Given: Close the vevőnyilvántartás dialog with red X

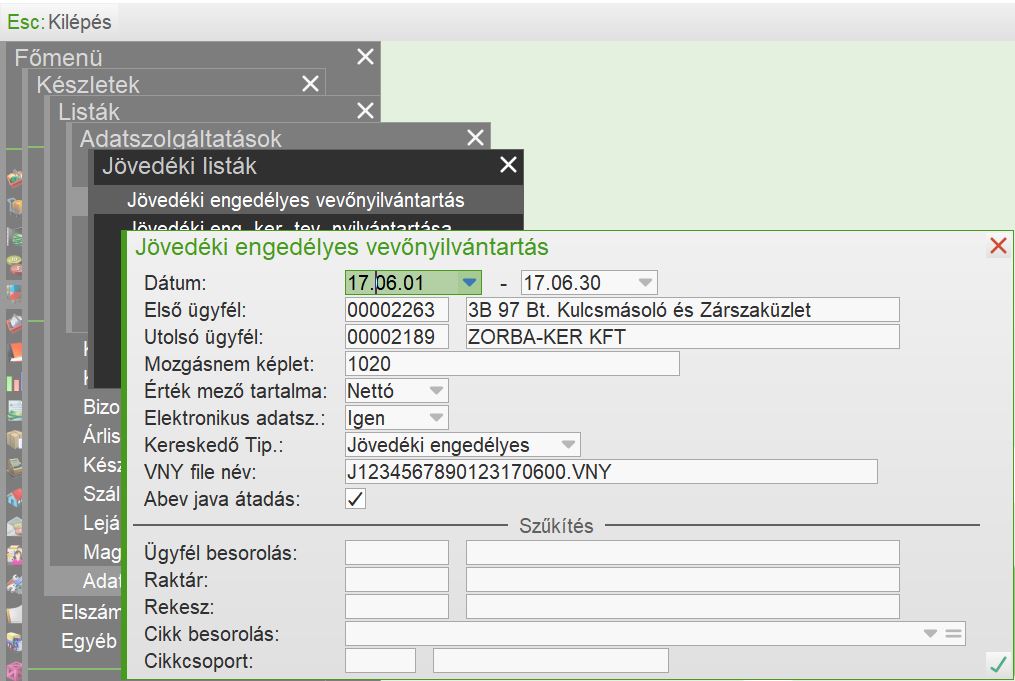Looking at the screenshot, I should tap(997, 246).
